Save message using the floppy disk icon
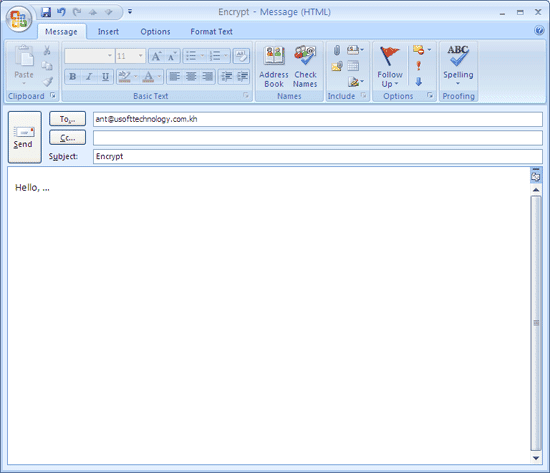This screenshot has height=473, width=550. (x=46, y=12)
